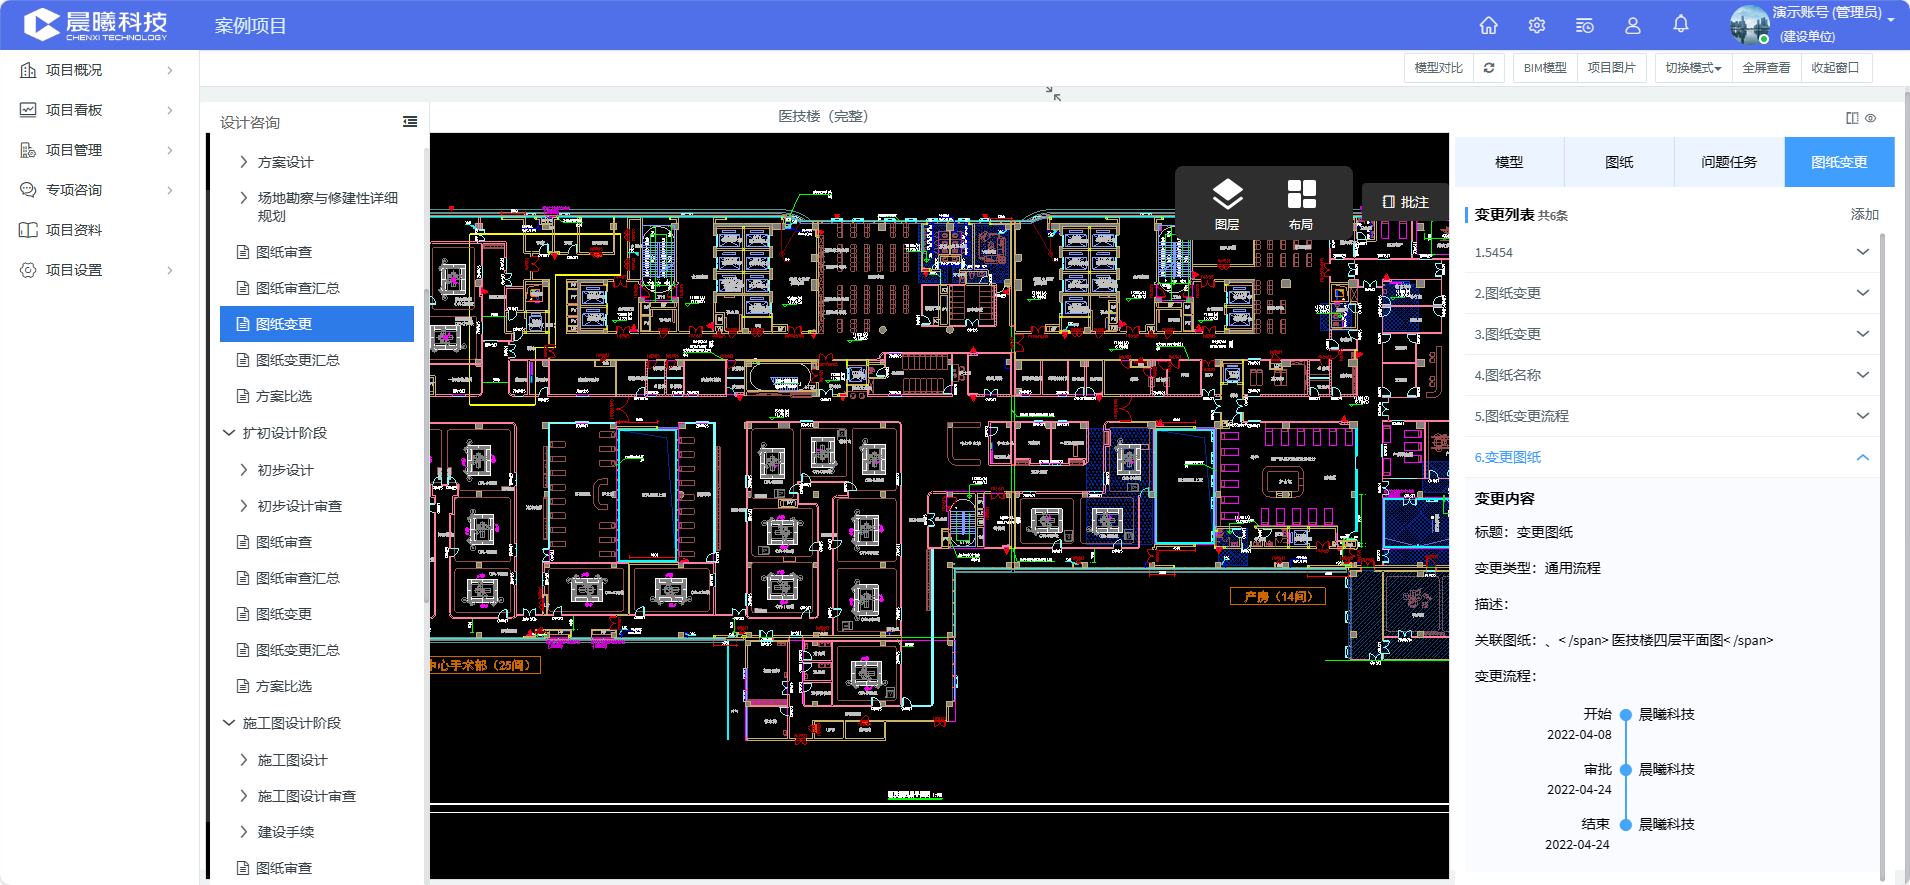1910x885 pixels.
Task: Toggle split-view icon beside the eye
Action: [1852, 118]
